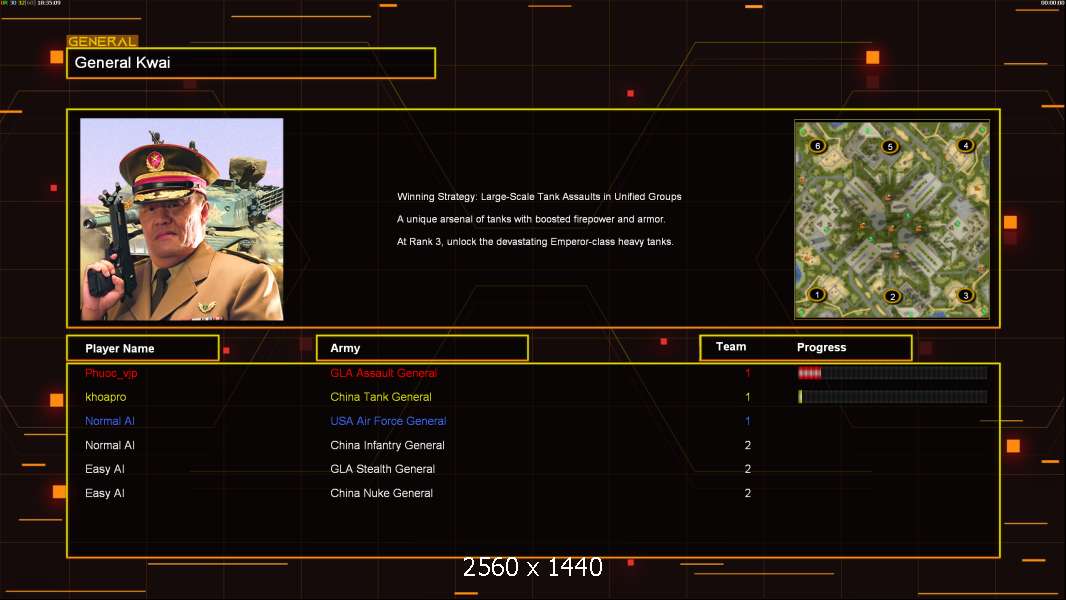The height and width of the screenshot is (600, 1066).
Task: Select the Easy AI with China Nuke General
Action: pos(105,493)
